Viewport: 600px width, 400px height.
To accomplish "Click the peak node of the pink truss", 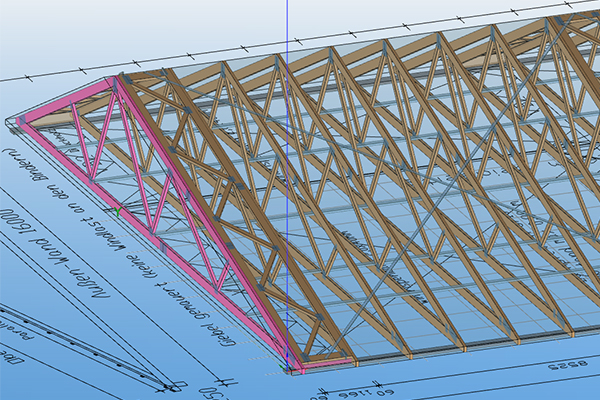I will click(122, 79).
